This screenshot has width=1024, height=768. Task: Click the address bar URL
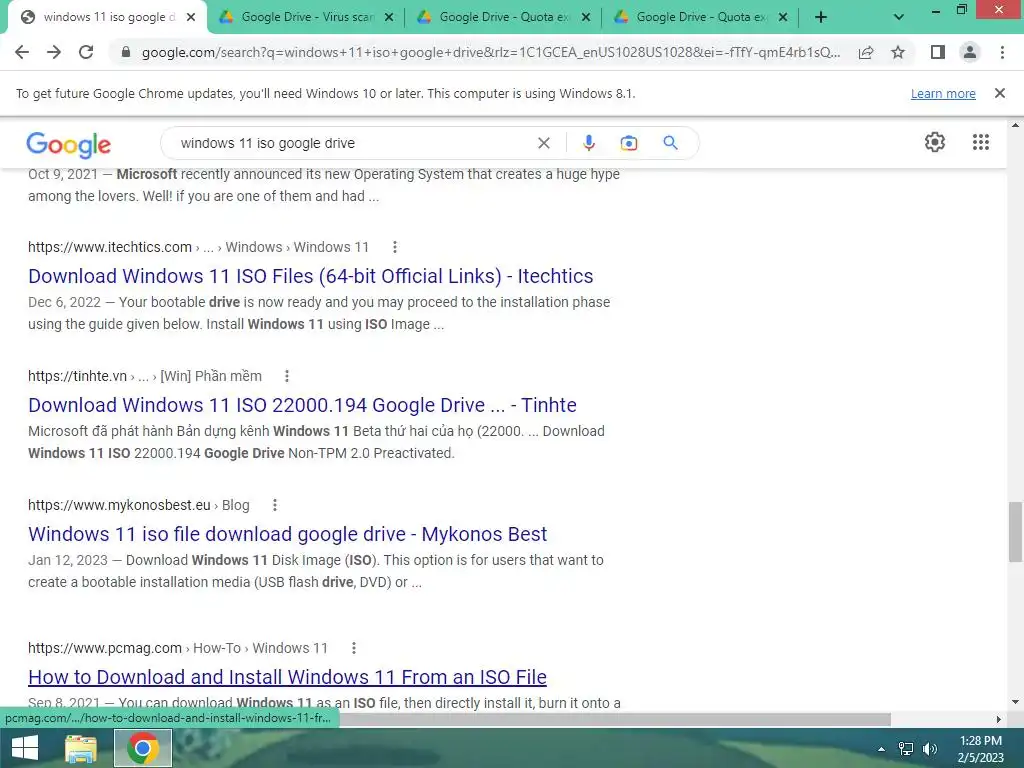pos(490,52)
